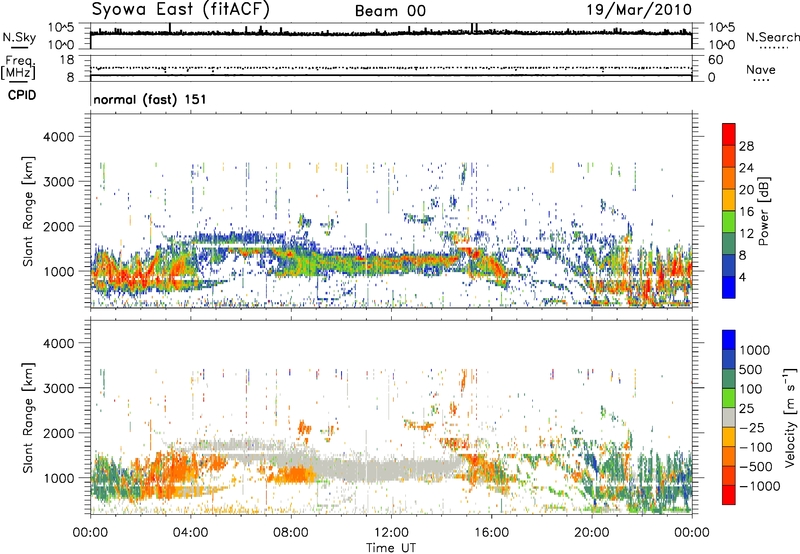Image resolution: width=800 pixels, height=554 pixels.
Task: Click the "3000" tick on the velocity panel
Action: click(x=58, y=388)
